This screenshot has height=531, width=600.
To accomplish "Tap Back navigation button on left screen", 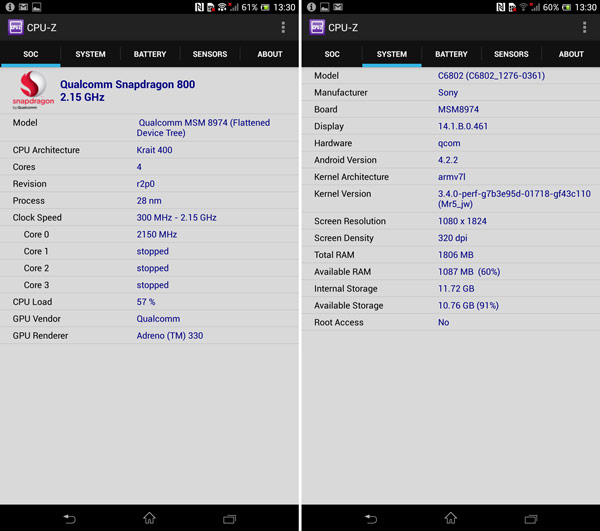I will [x=70, y=519].
